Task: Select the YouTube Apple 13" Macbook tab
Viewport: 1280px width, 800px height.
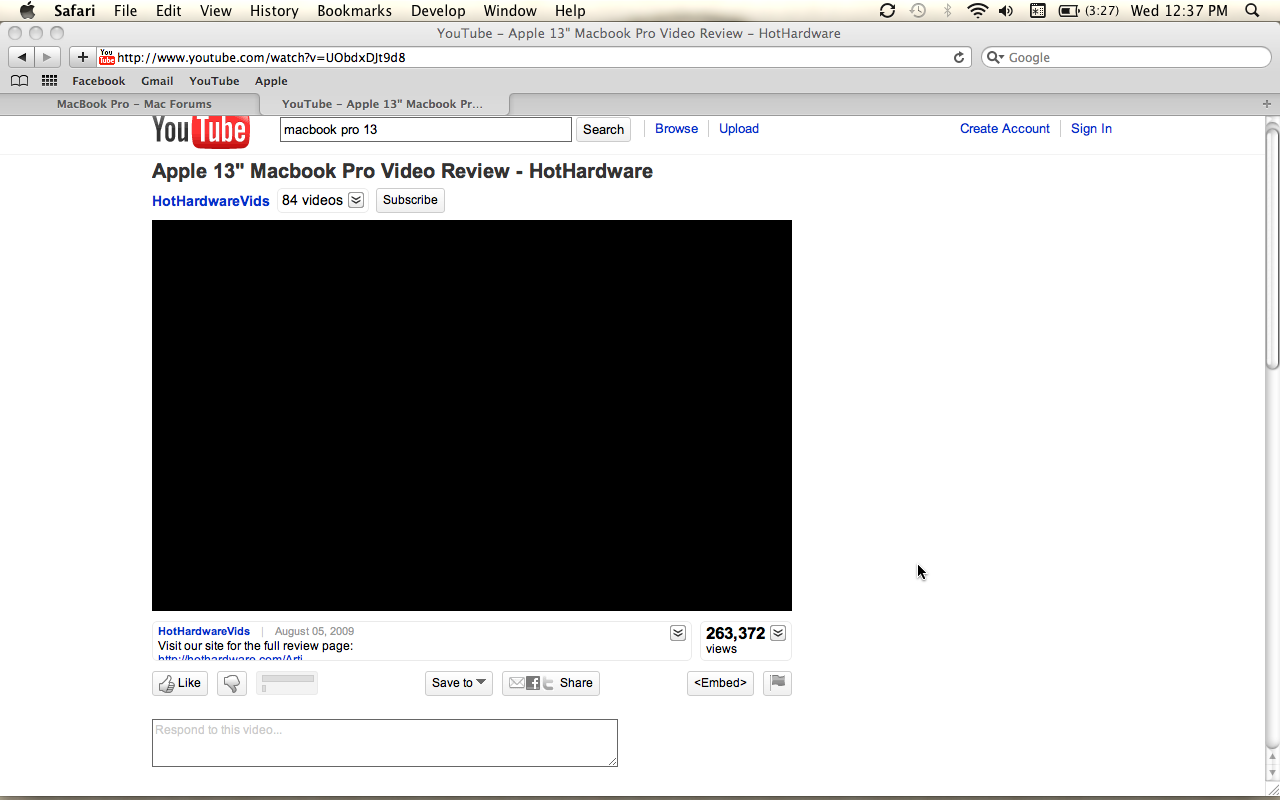Action: 382,104
